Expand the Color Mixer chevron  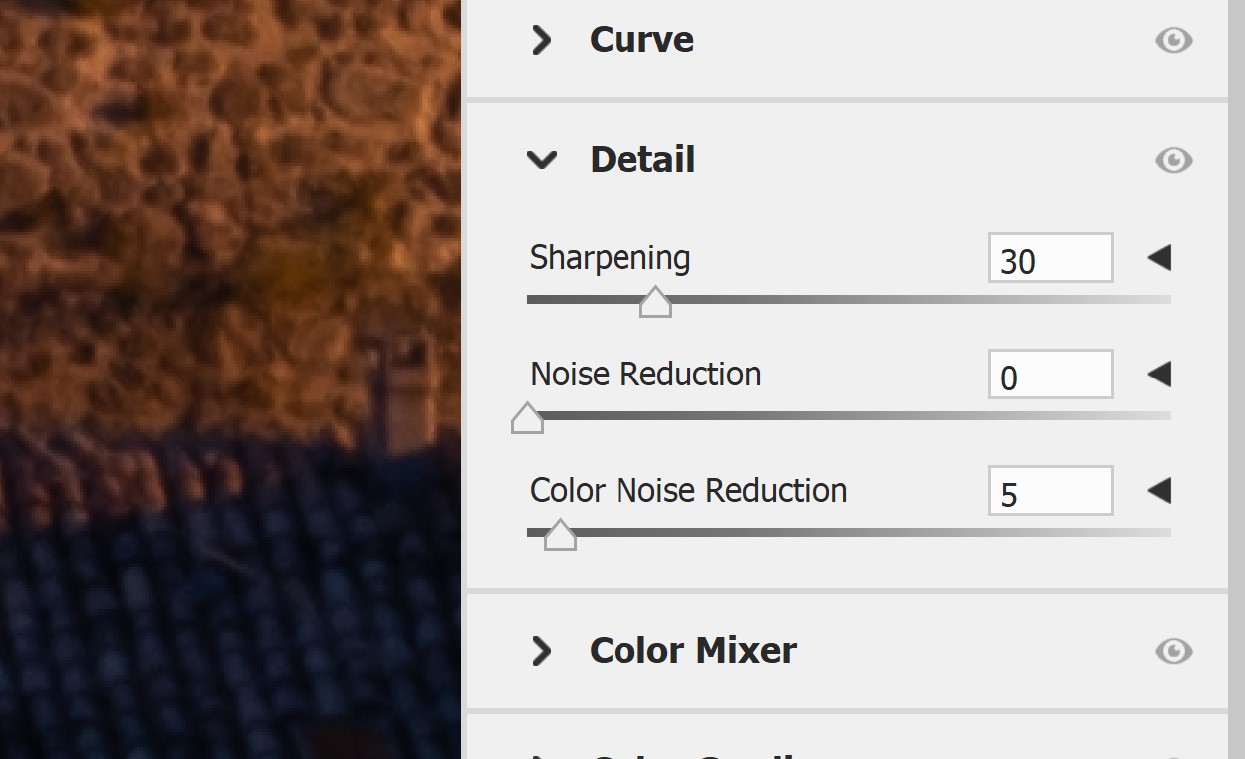(x=541, y=651)
